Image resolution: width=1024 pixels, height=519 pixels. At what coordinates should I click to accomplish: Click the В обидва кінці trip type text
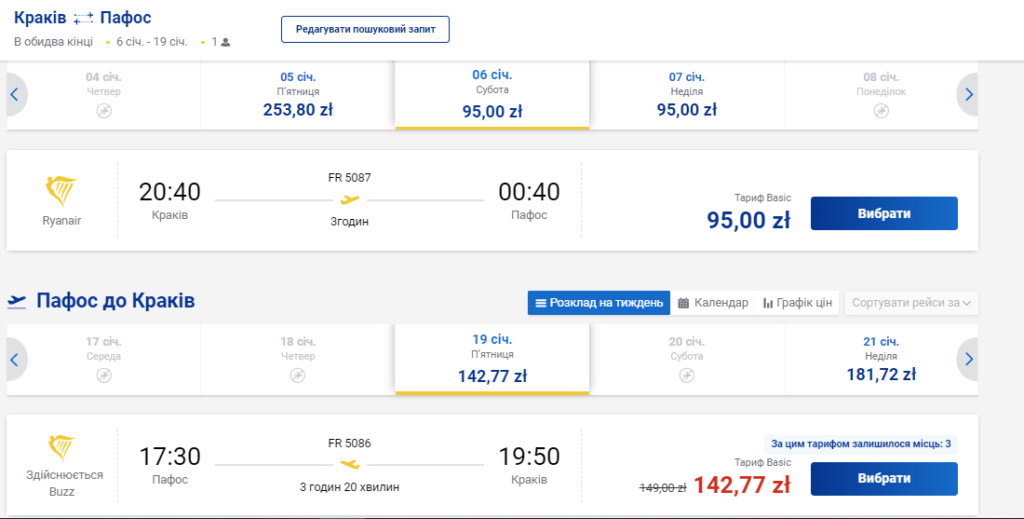pyautogui.click(x=54, y=42)
